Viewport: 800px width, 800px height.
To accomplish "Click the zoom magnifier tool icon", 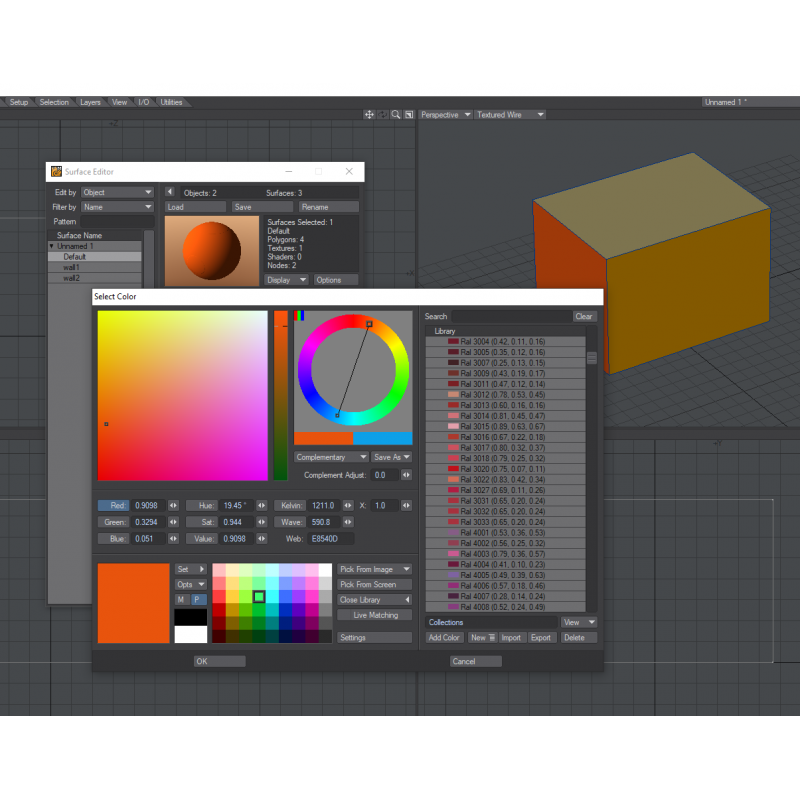I will pyautogui.click(x=395, y=114).
